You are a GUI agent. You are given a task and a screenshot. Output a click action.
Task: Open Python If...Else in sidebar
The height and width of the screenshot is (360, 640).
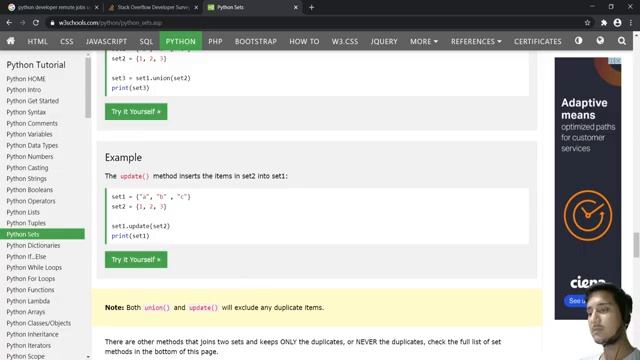pyautogui.click(x=26, y=257)
